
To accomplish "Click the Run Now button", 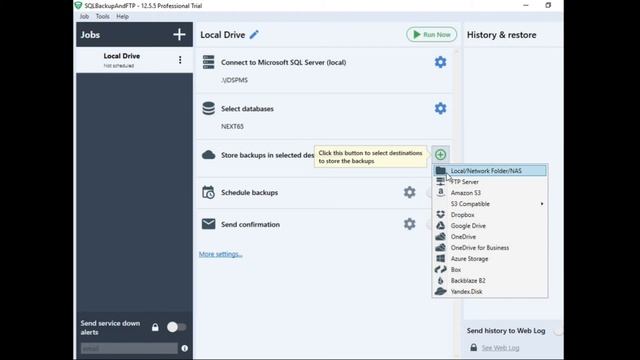I will [431, 35].
